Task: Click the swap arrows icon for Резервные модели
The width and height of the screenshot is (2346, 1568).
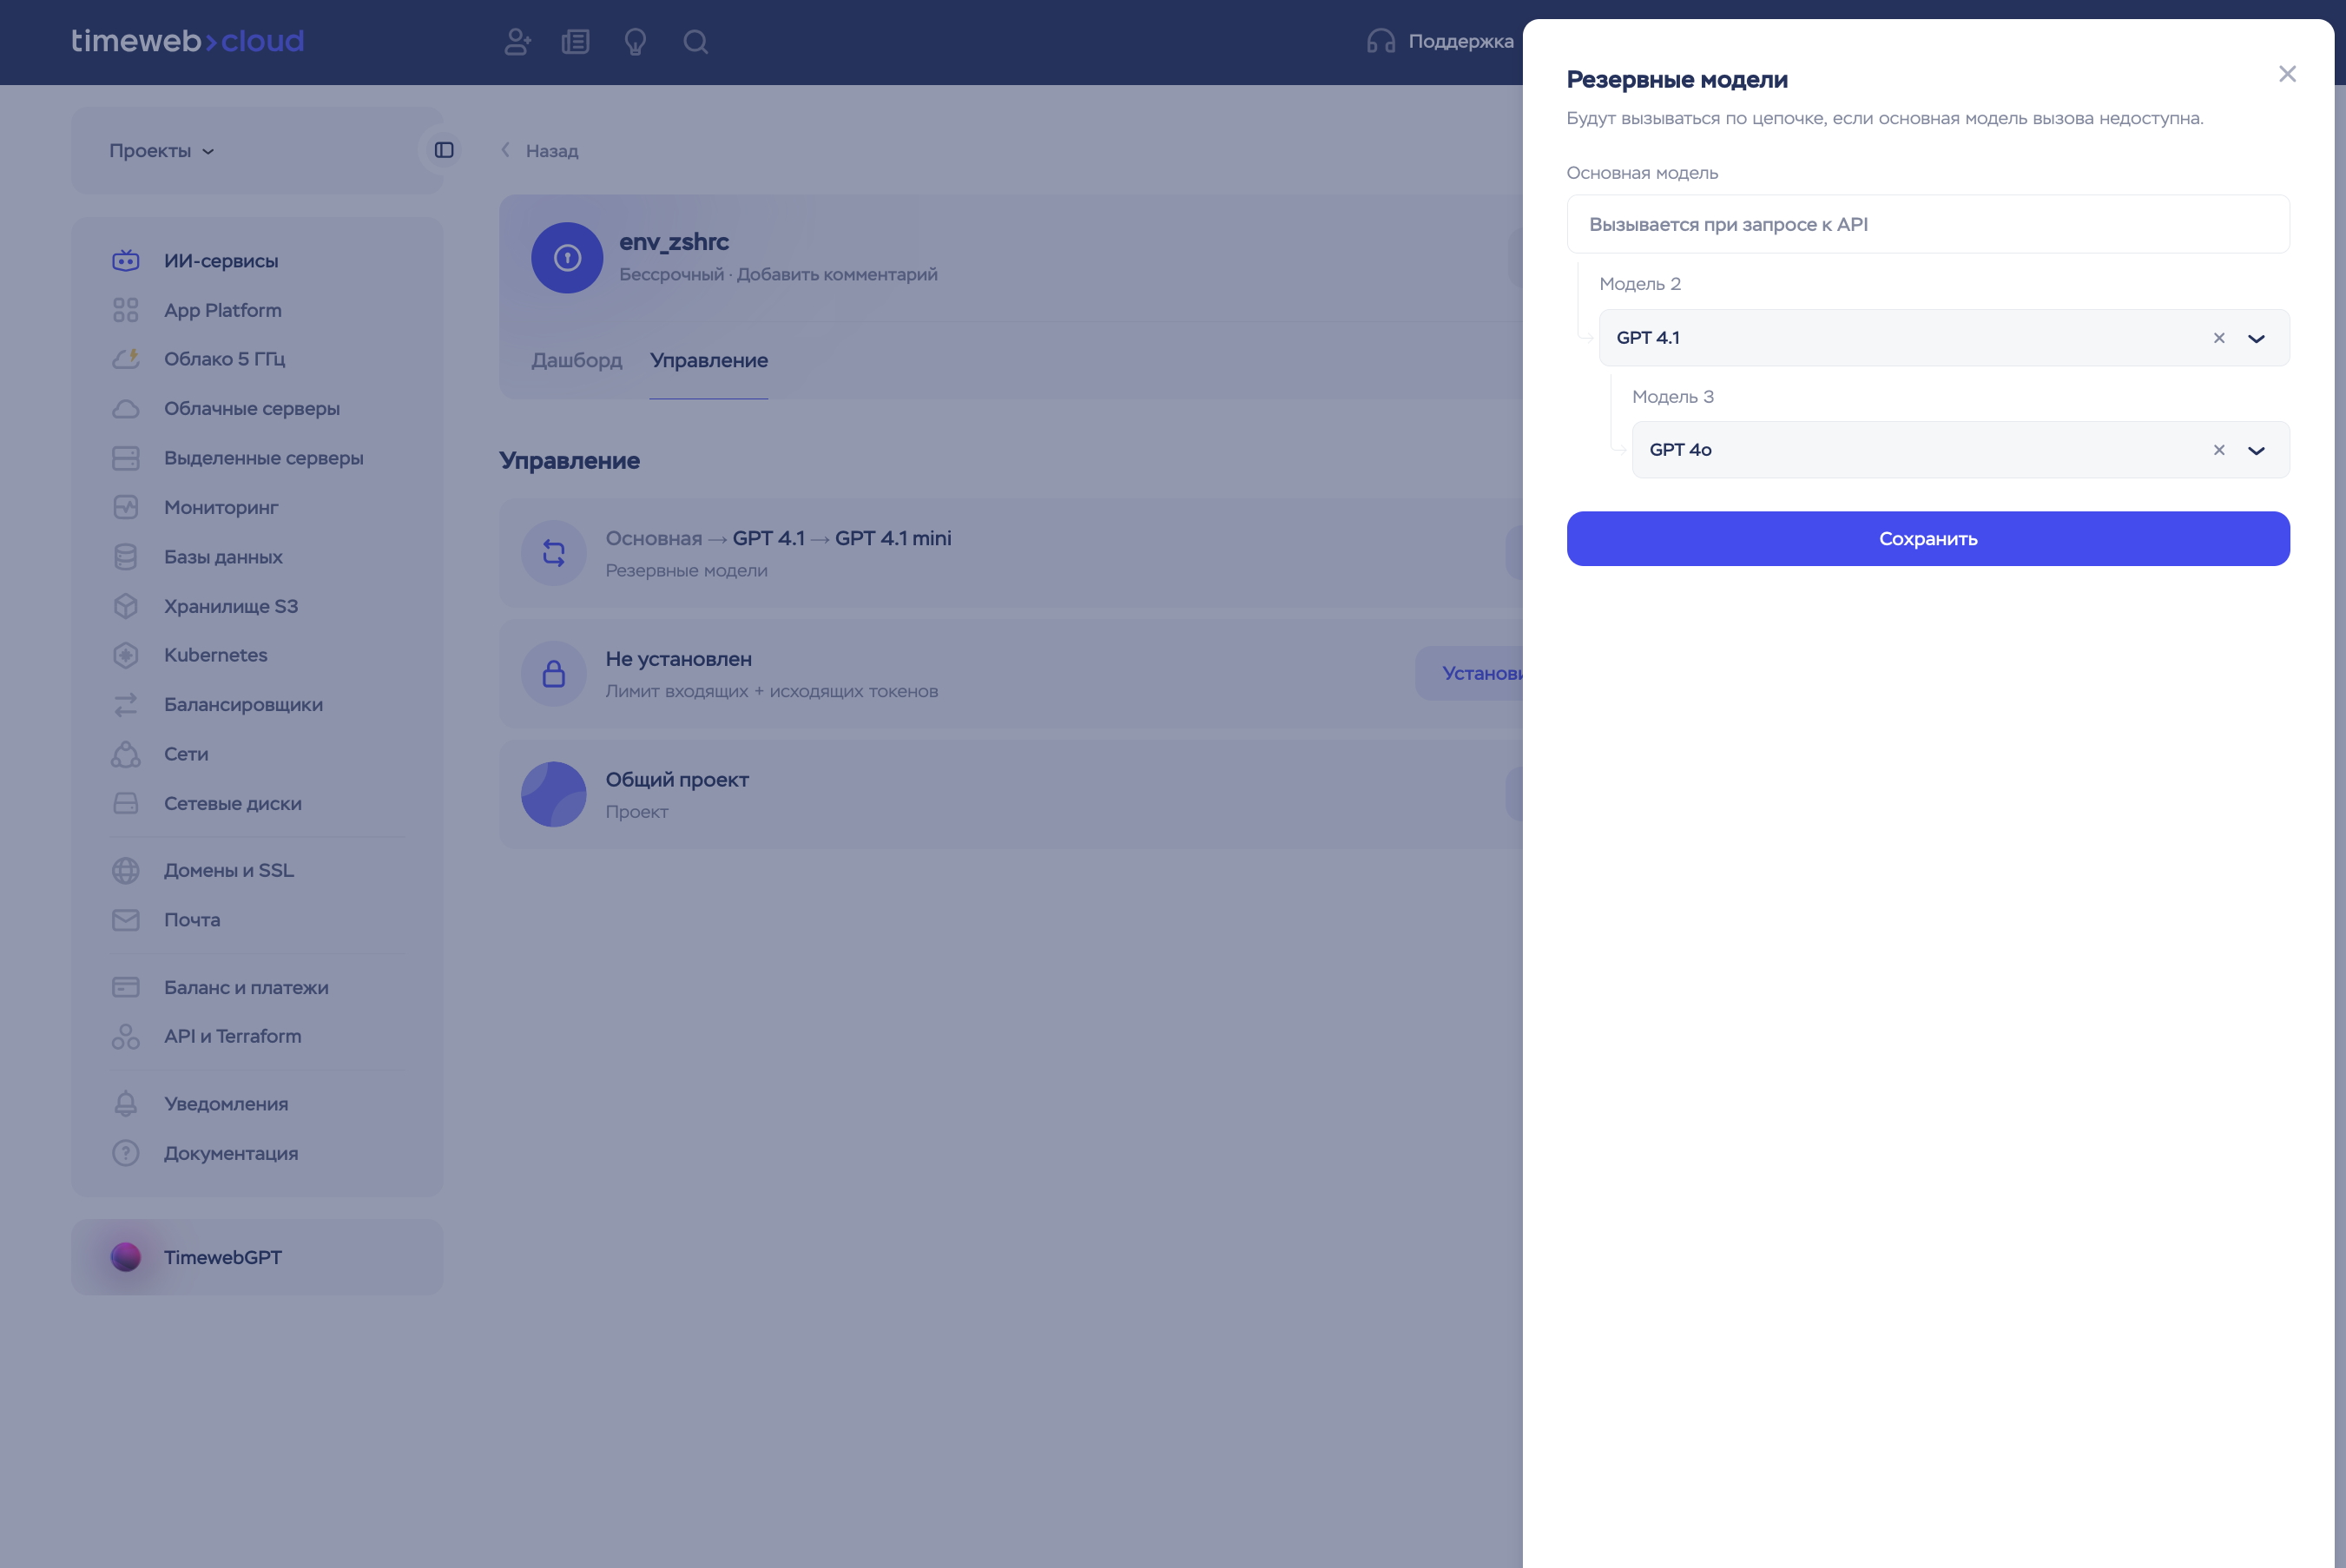Action: point(554,553)
